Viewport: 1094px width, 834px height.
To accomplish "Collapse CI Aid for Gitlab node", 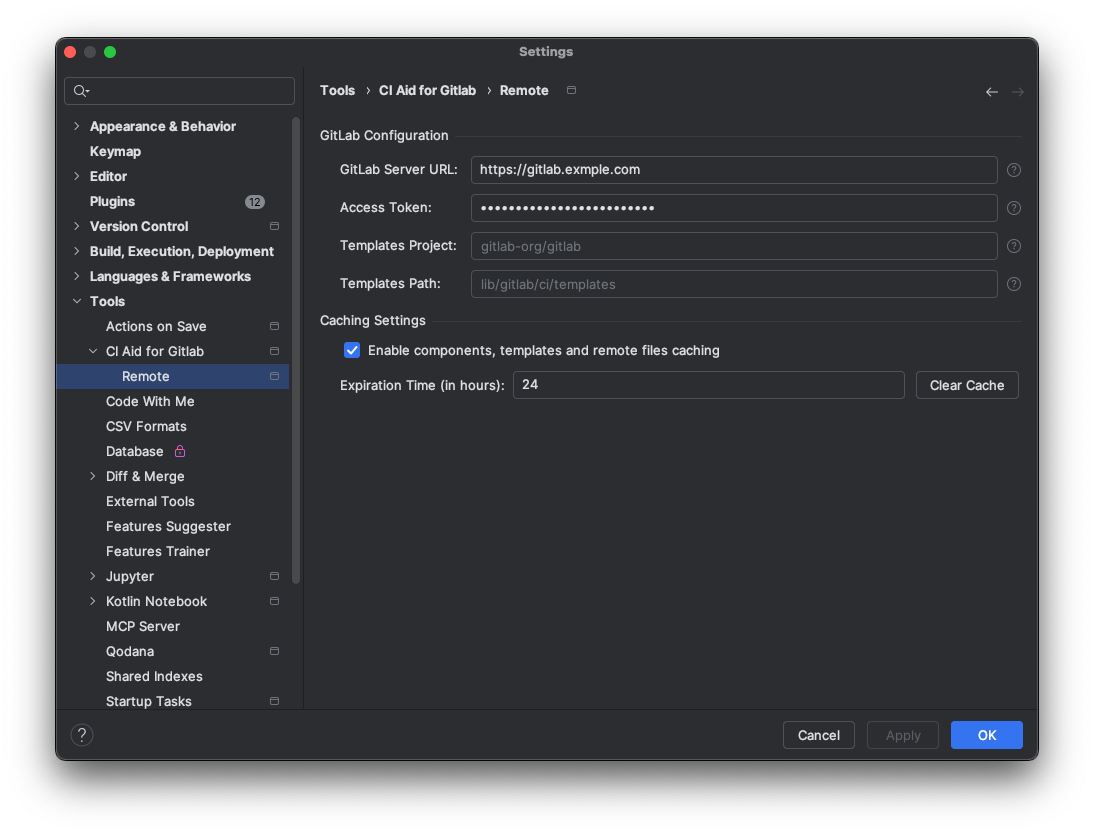I will pos(93,351).
